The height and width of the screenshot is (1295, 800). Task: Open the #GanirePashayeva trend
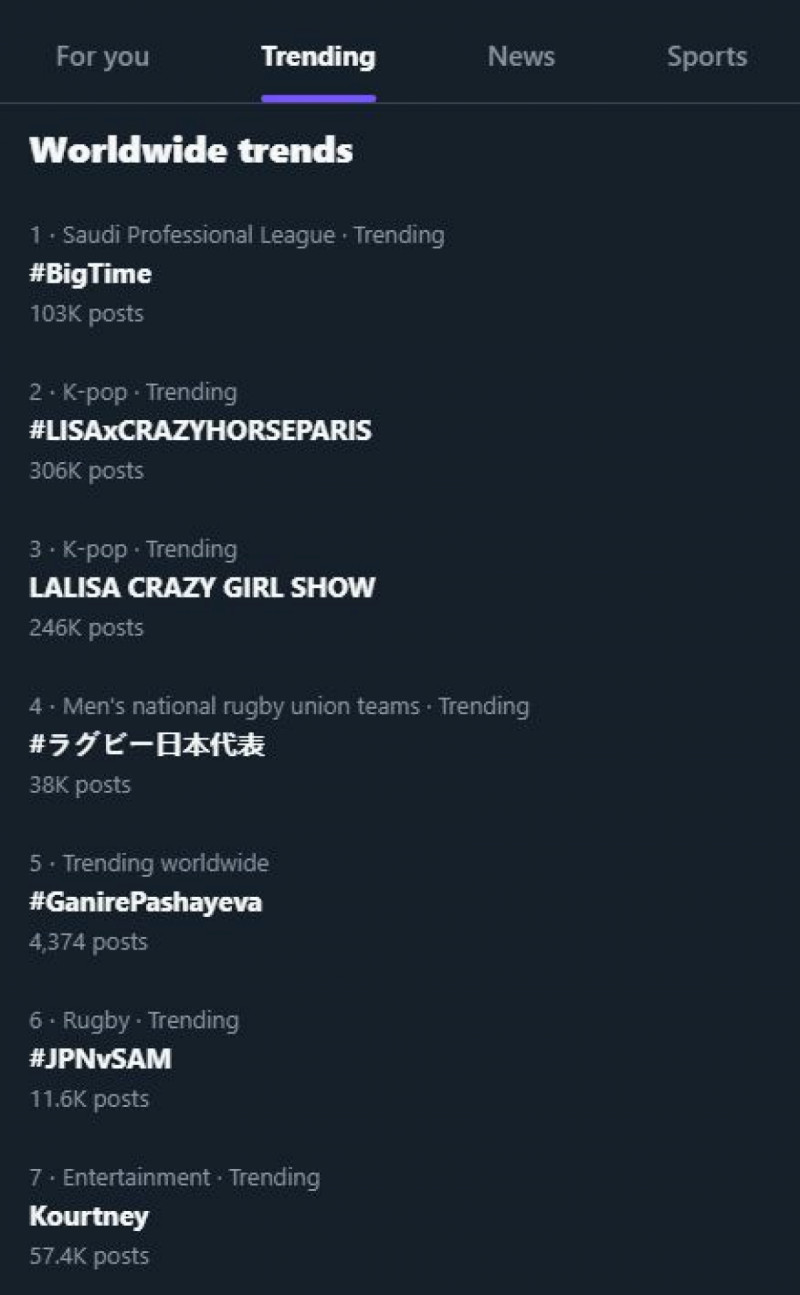click(146, 902)
